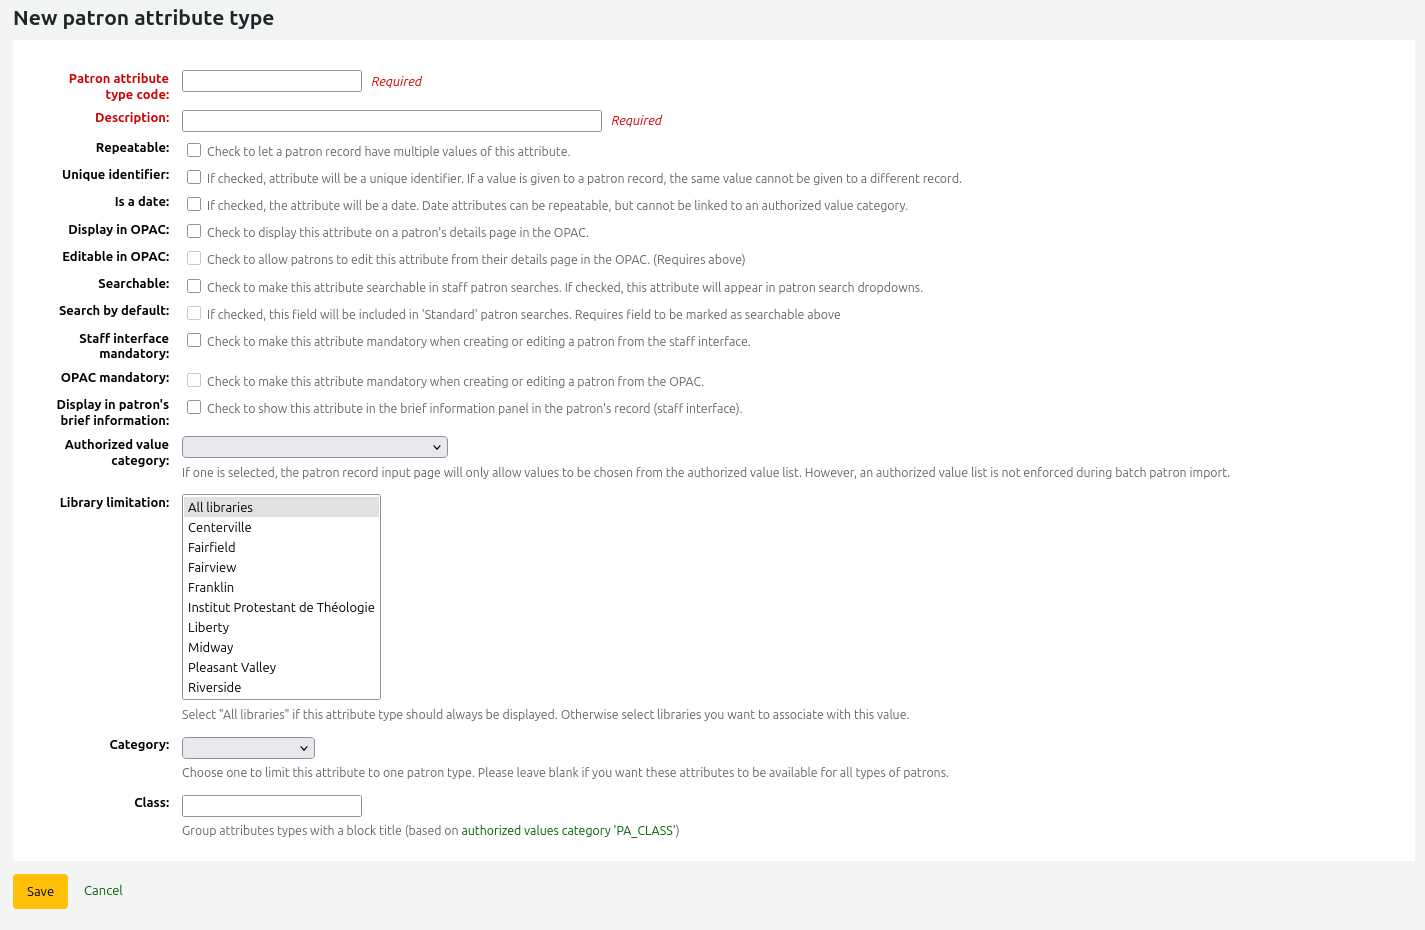
Task: Enable "Display in patron's brief information"
Action: (x=194, y=407)
